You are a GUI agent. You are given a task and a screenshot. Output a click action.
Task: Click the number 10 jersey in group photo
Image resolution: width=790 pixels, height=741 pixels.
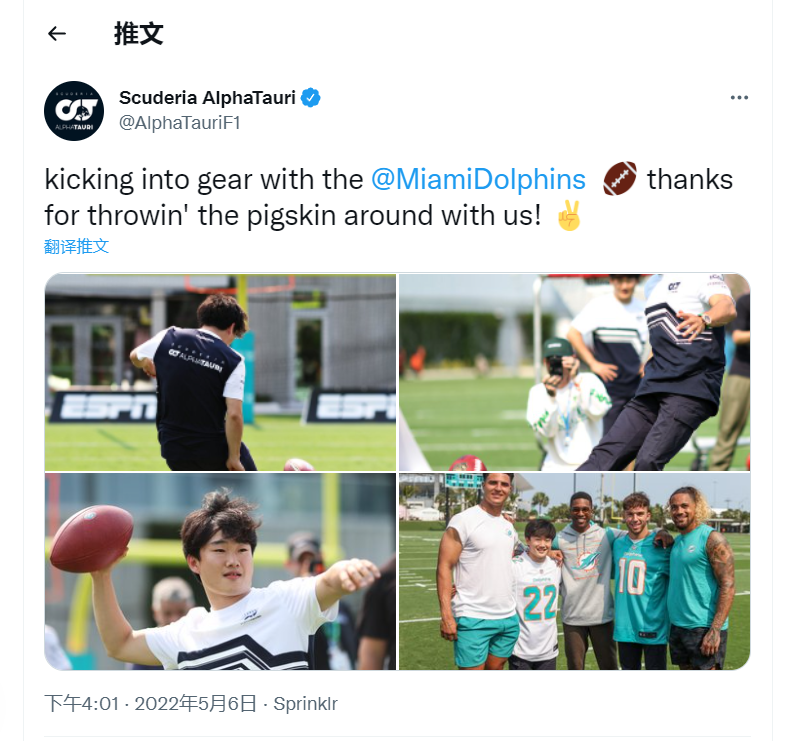coord(641,587)
